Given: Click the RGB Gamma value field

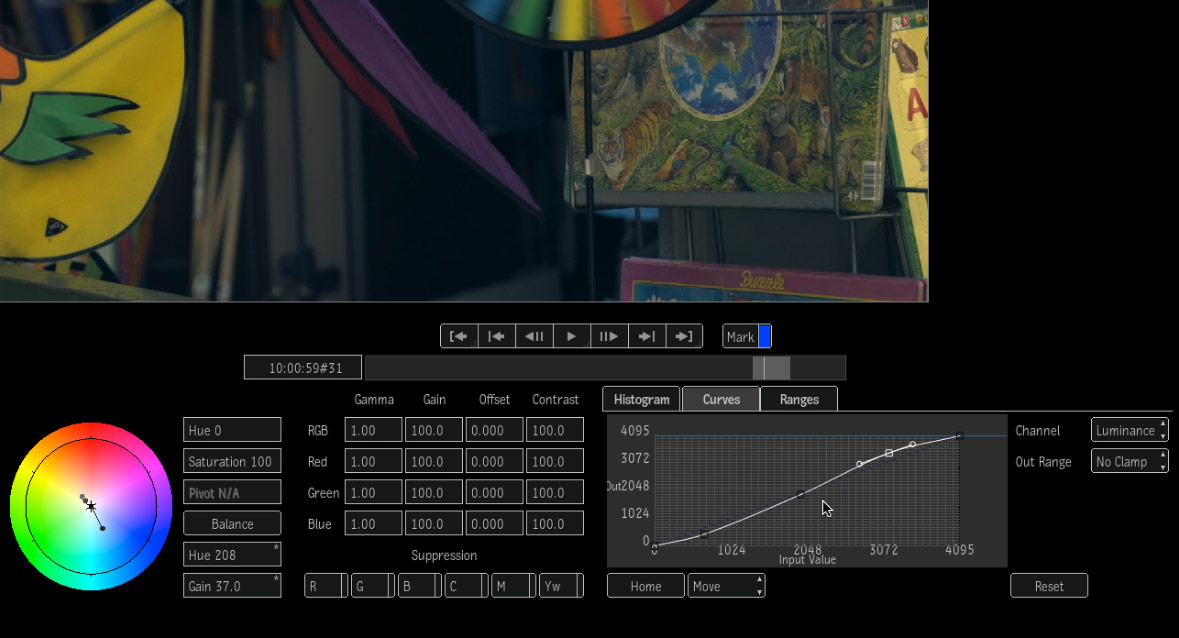Looking at the screenshot, I should [x=373, y=430].
